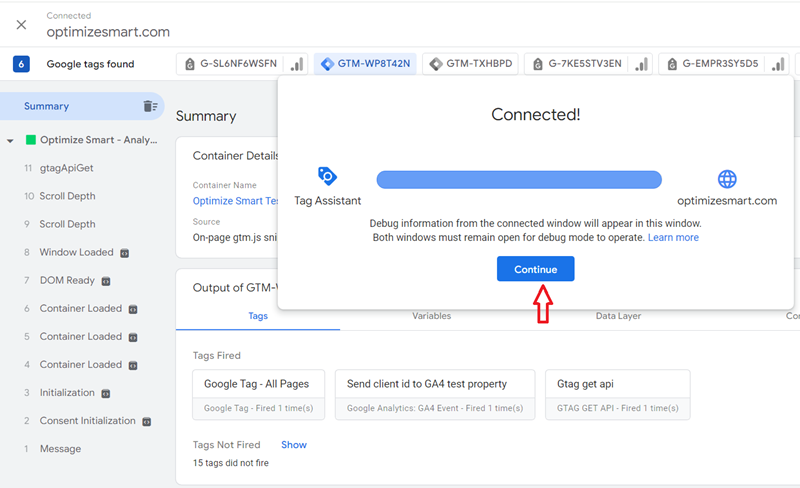The height and width of the screenshot is (488, 800).
Task: Select the GTM-TXHBPD container chip
Action: (470, 64)
